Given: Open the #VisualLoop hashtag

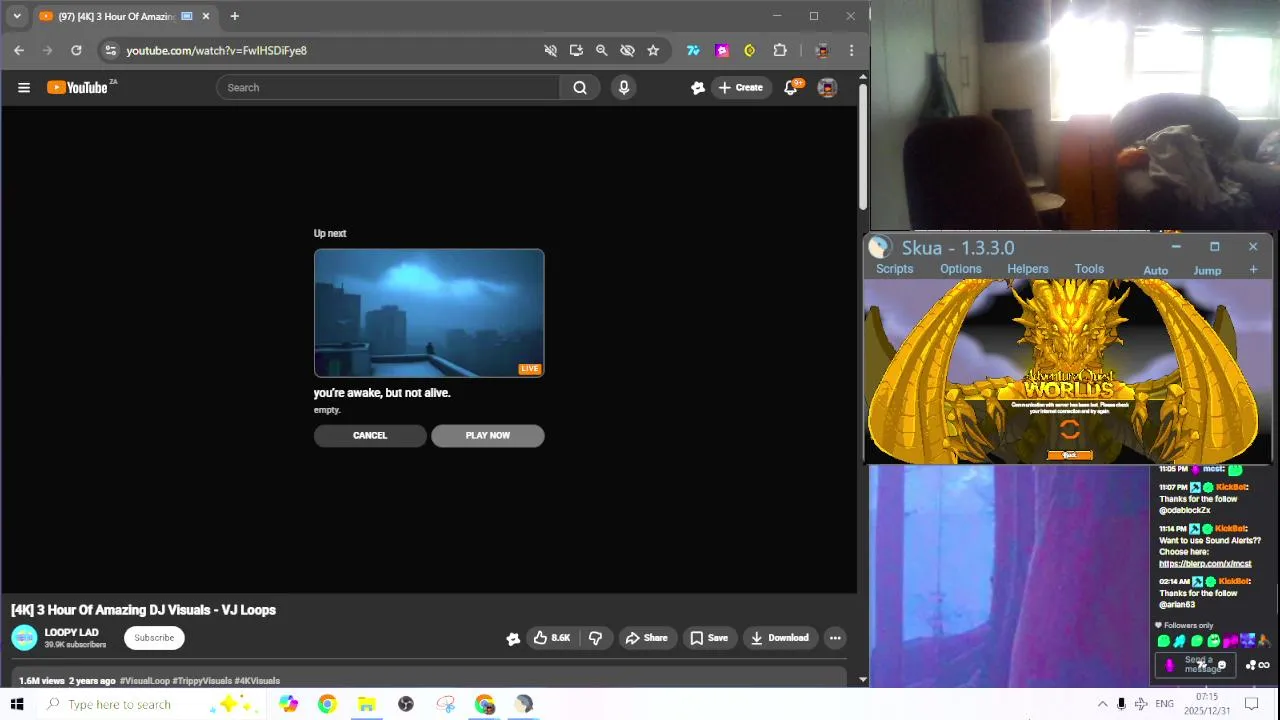Looking at the screenshot, I should click(x=145, y=681).
